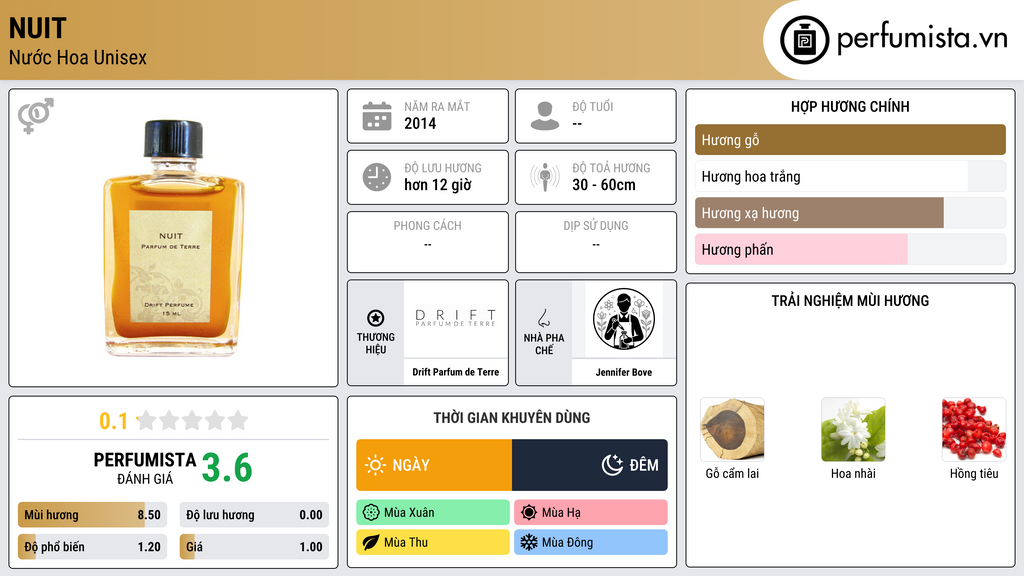
Task: Select the Độ lưu hương 0.00 score bar
Action: point(254,515)
